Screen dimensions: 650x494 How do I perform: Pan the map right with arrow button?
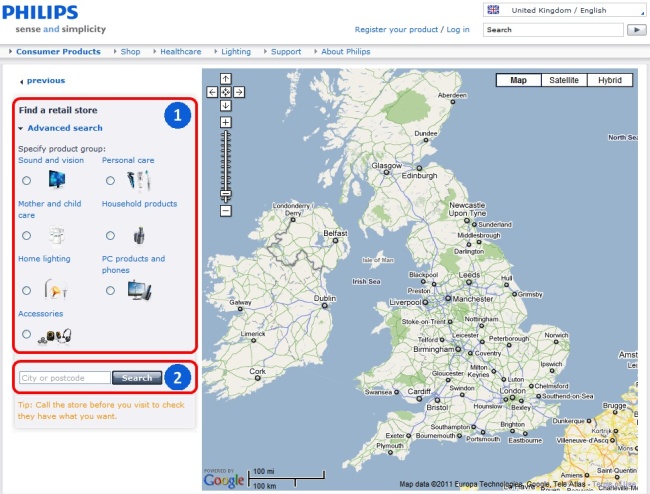[239, 92]
